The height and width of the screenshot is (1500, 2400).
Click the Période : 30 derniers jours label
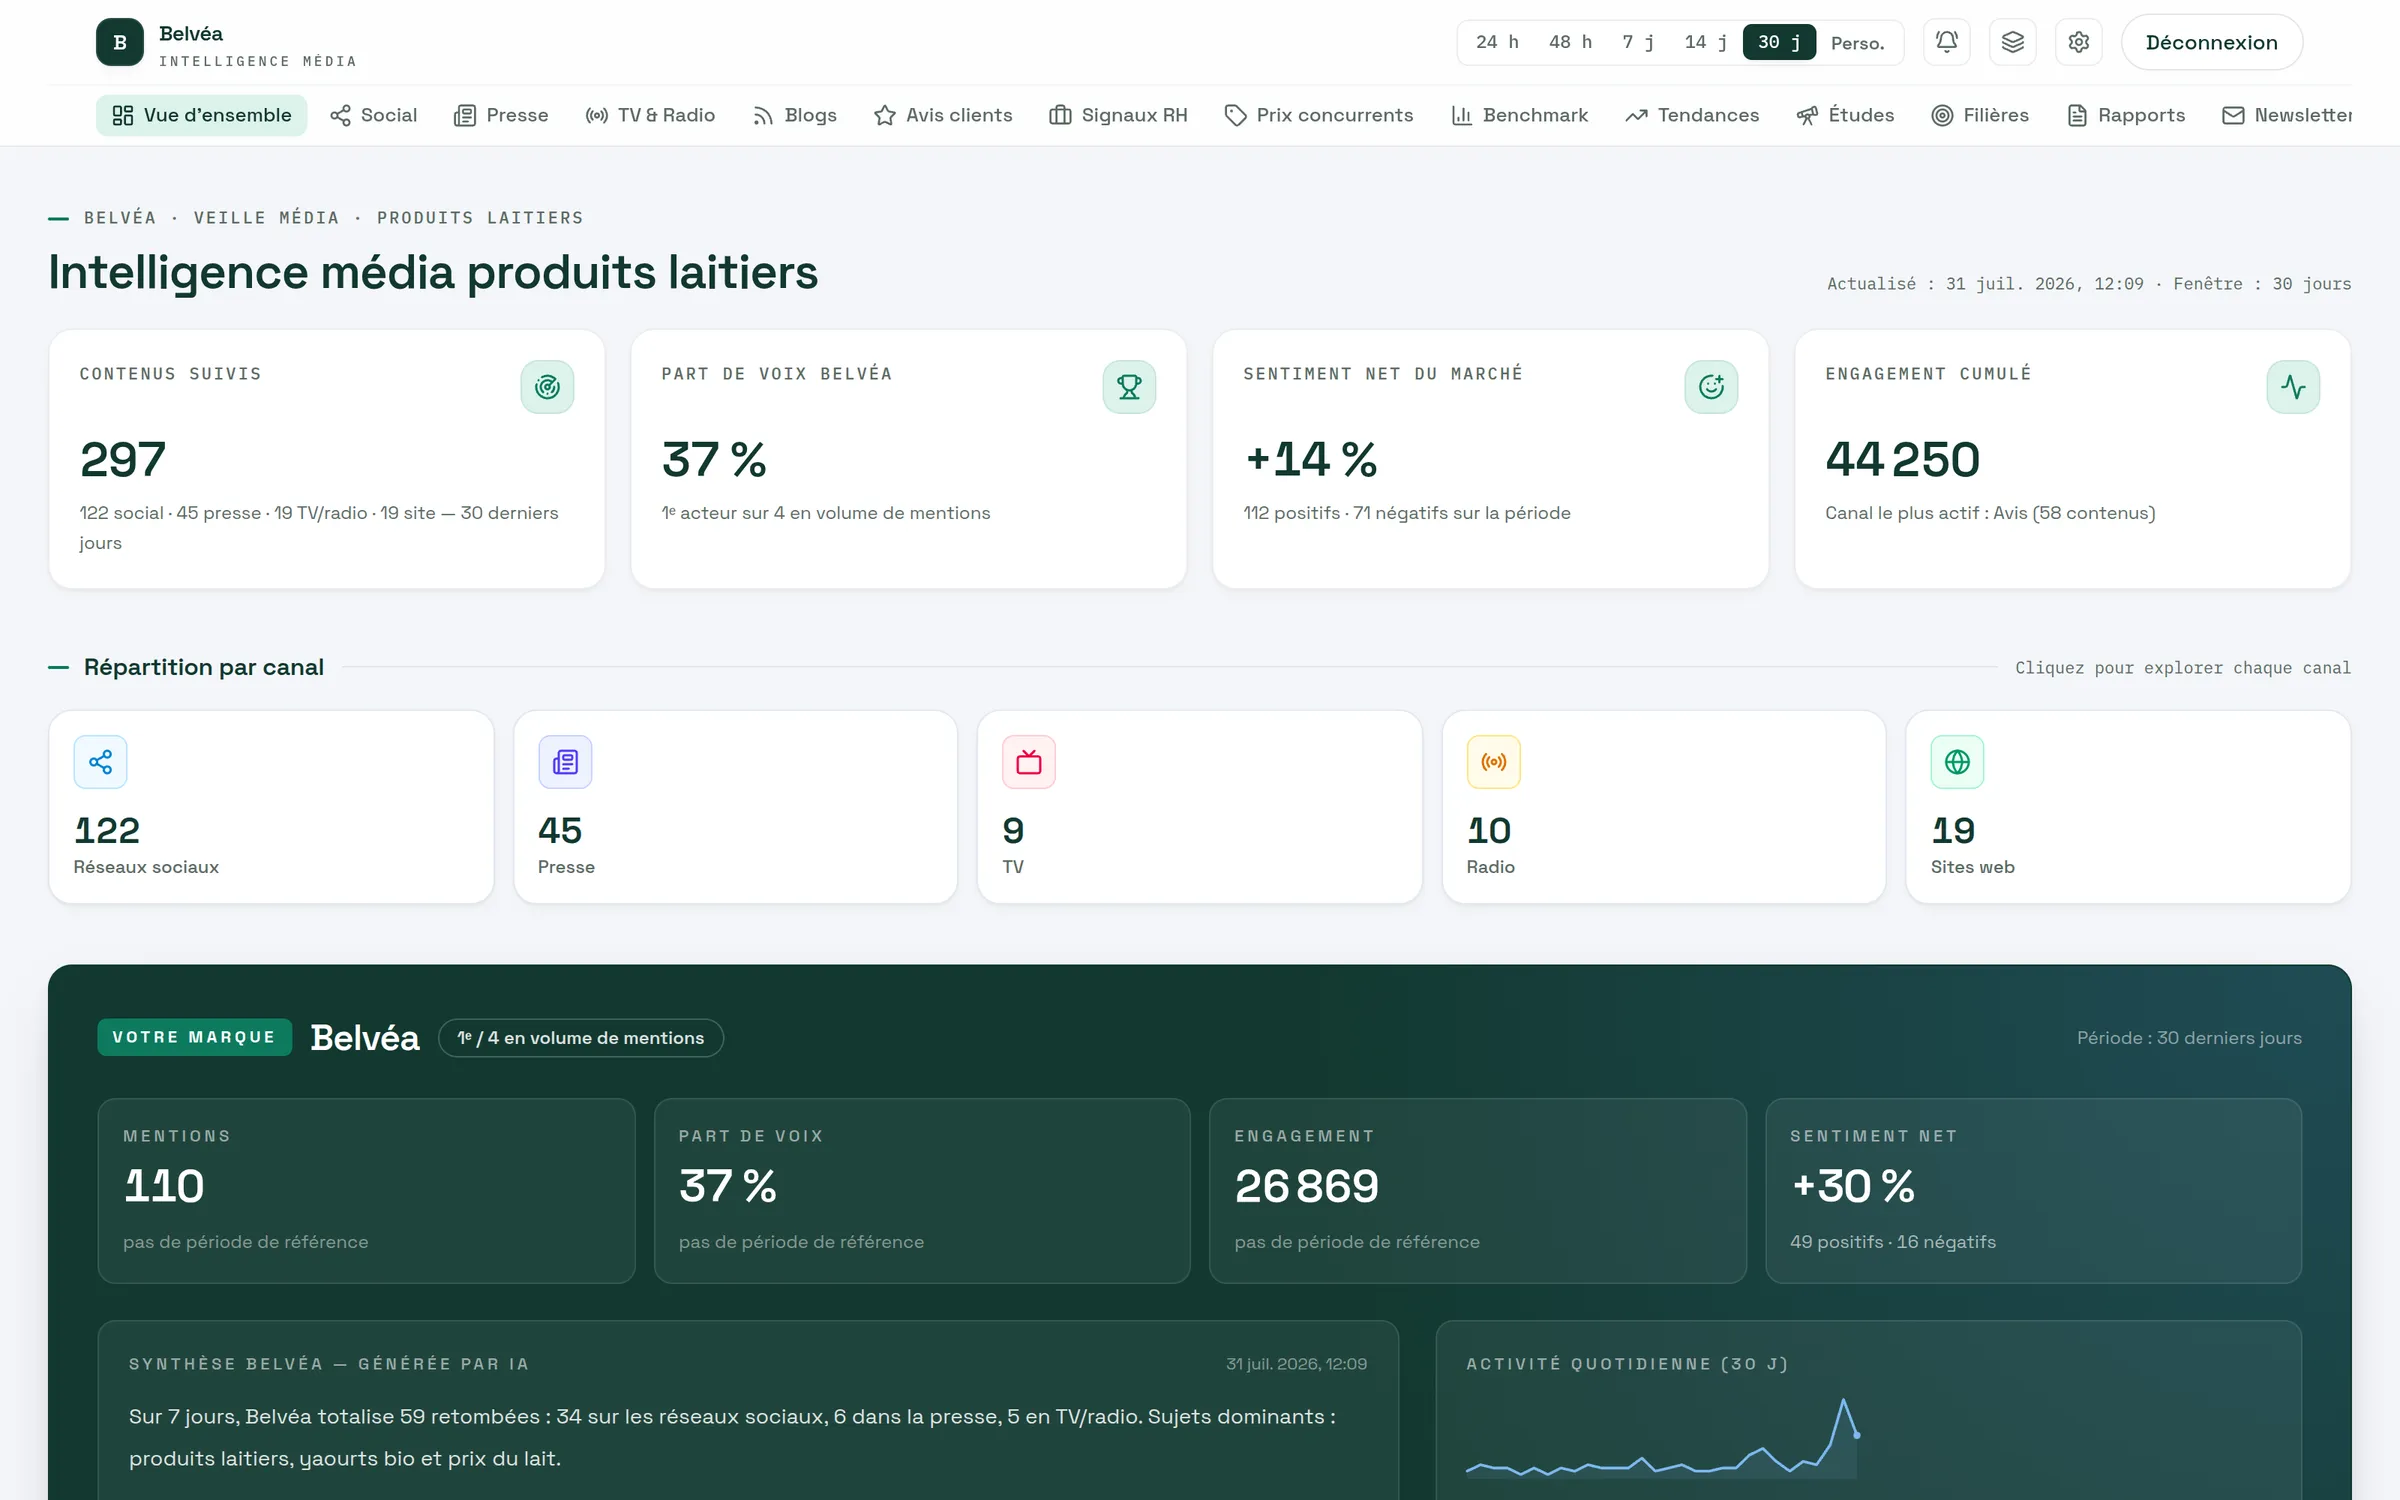pos(2189,1038)
